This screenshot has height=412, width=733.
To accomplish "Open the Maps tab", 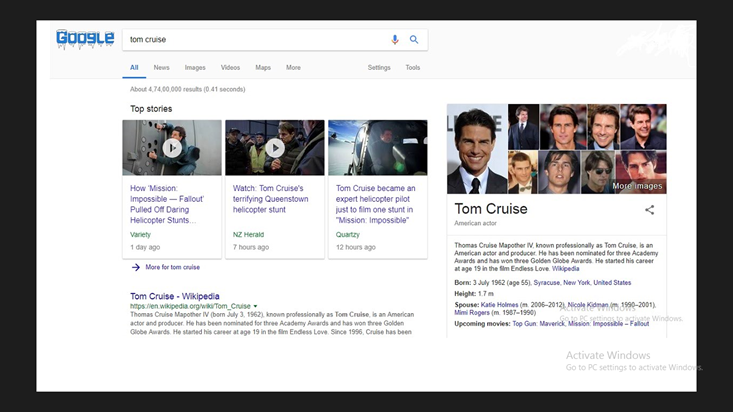I will point(263,68).
